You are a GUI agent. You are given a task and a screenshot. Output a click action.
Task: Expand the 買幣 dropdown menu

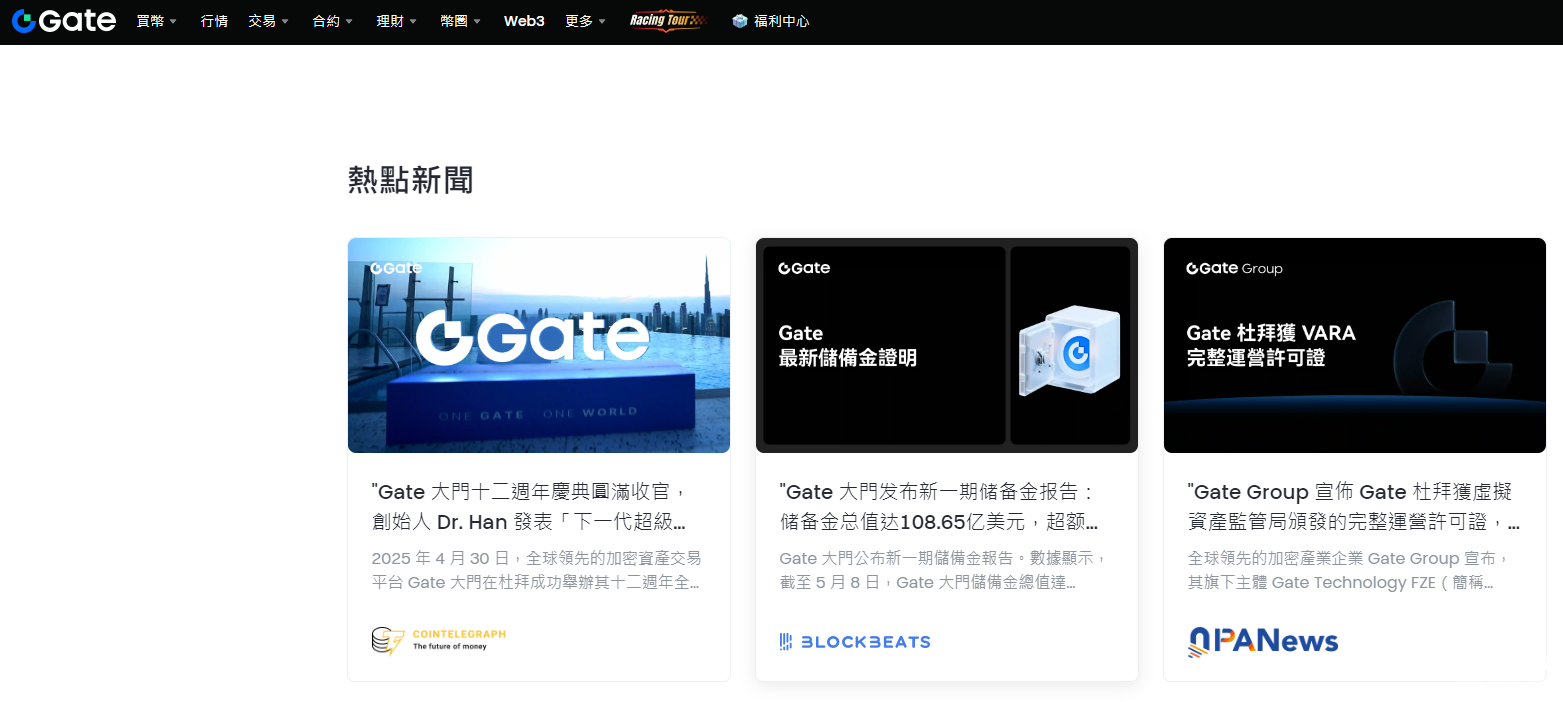pyautogui.click(x=156, y=21)
